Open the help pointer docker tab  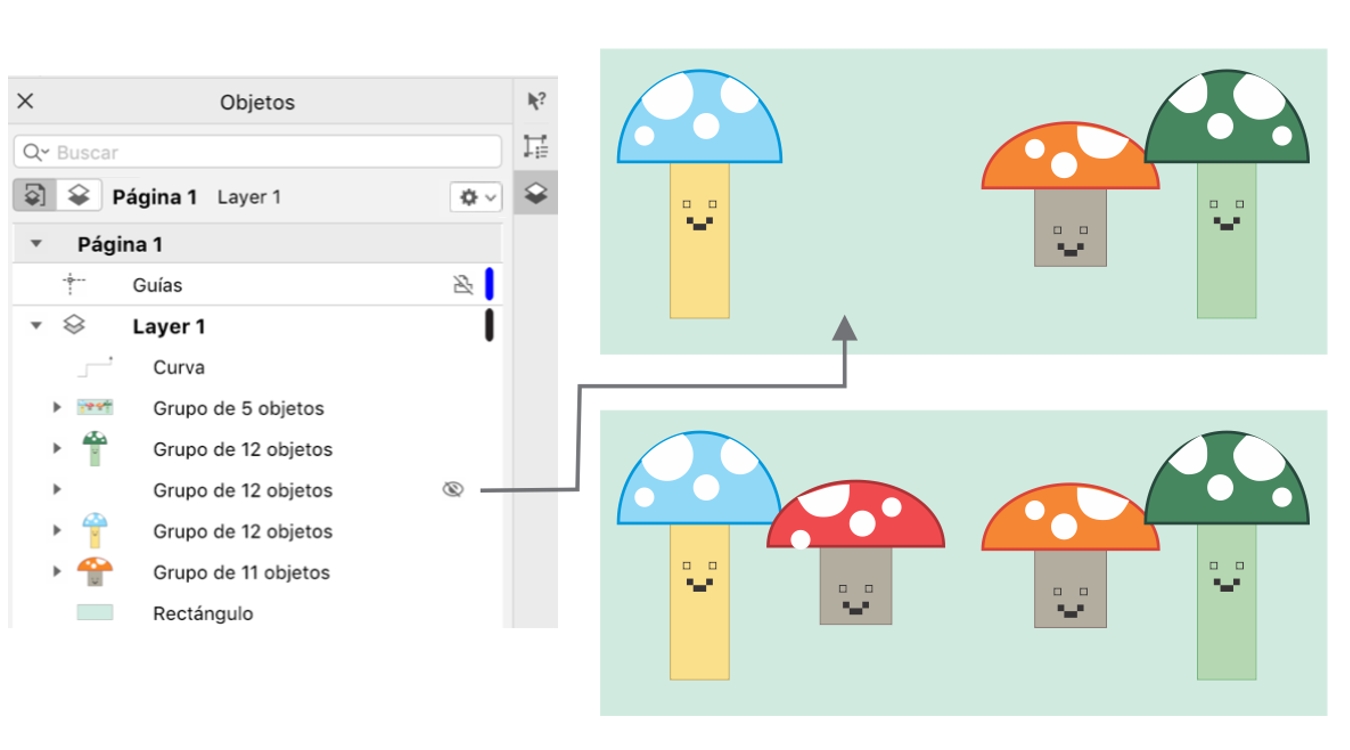pyautogui.click(x=536, y=101)
